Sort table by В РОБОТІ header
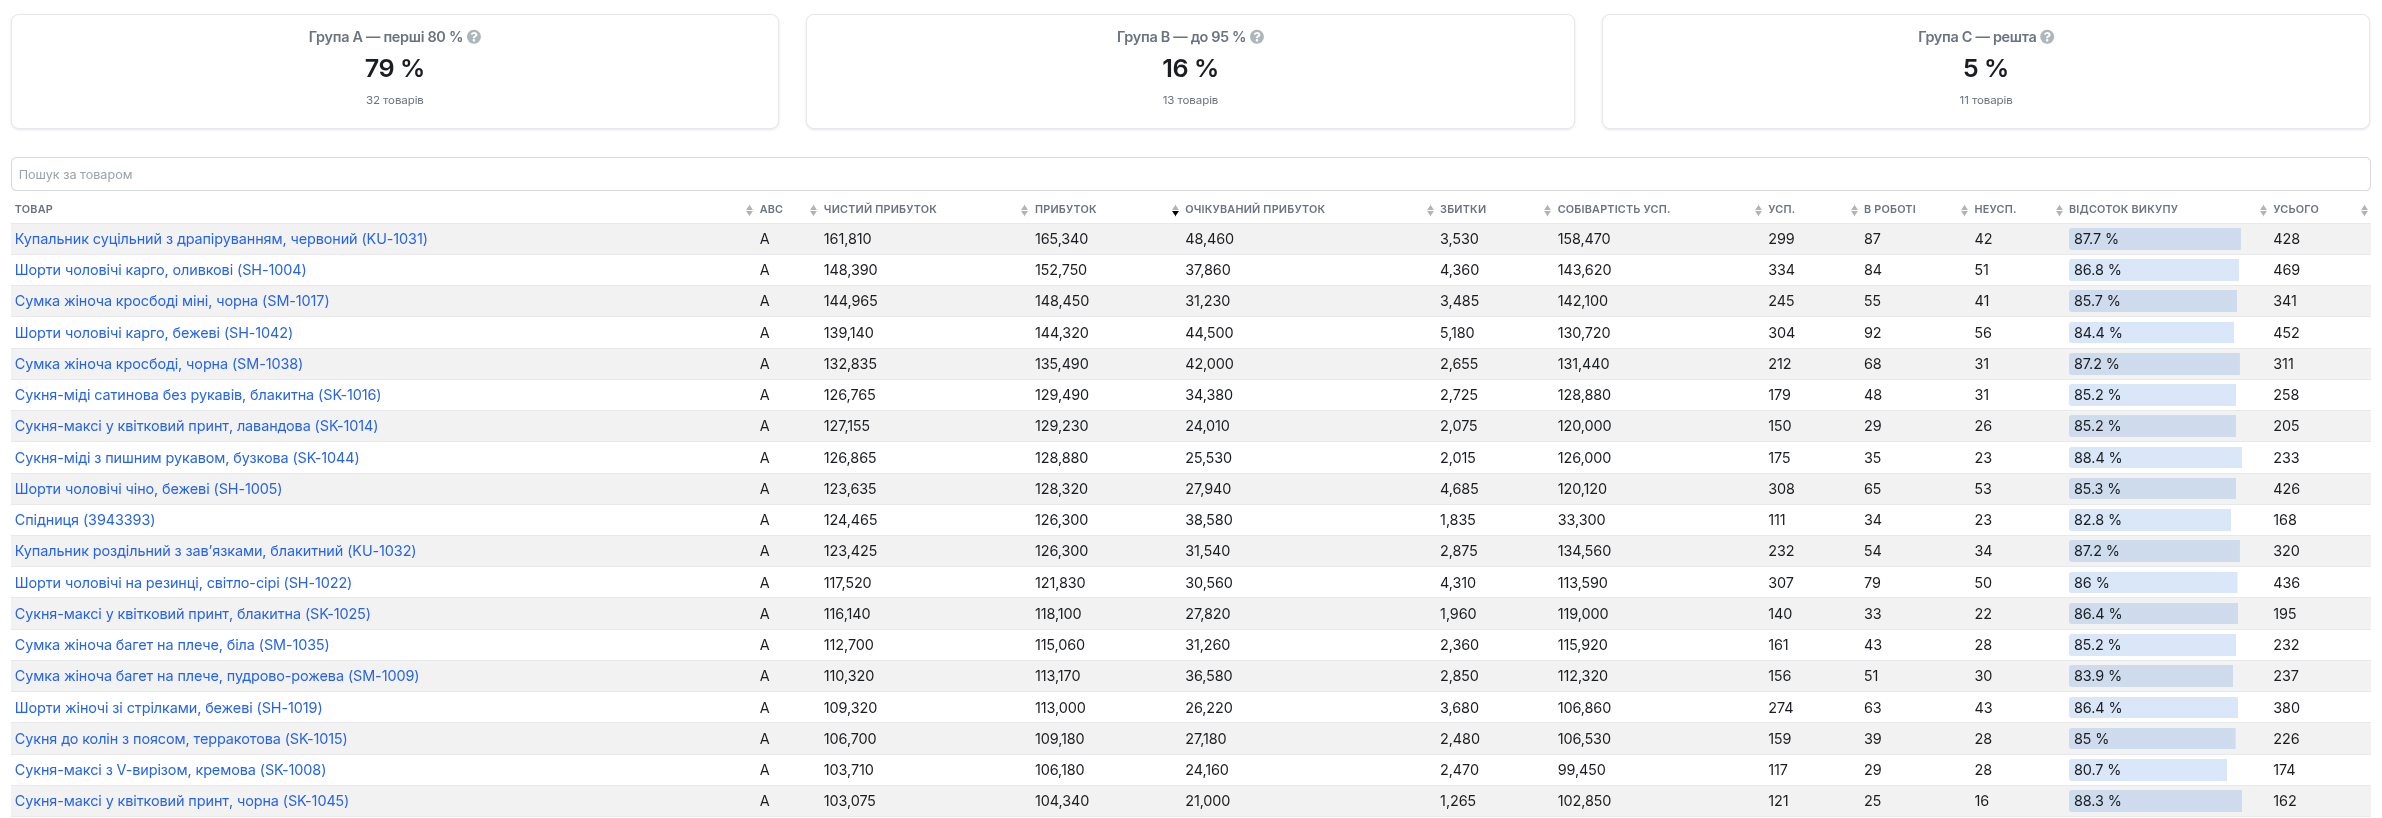 coord(1889,209)
